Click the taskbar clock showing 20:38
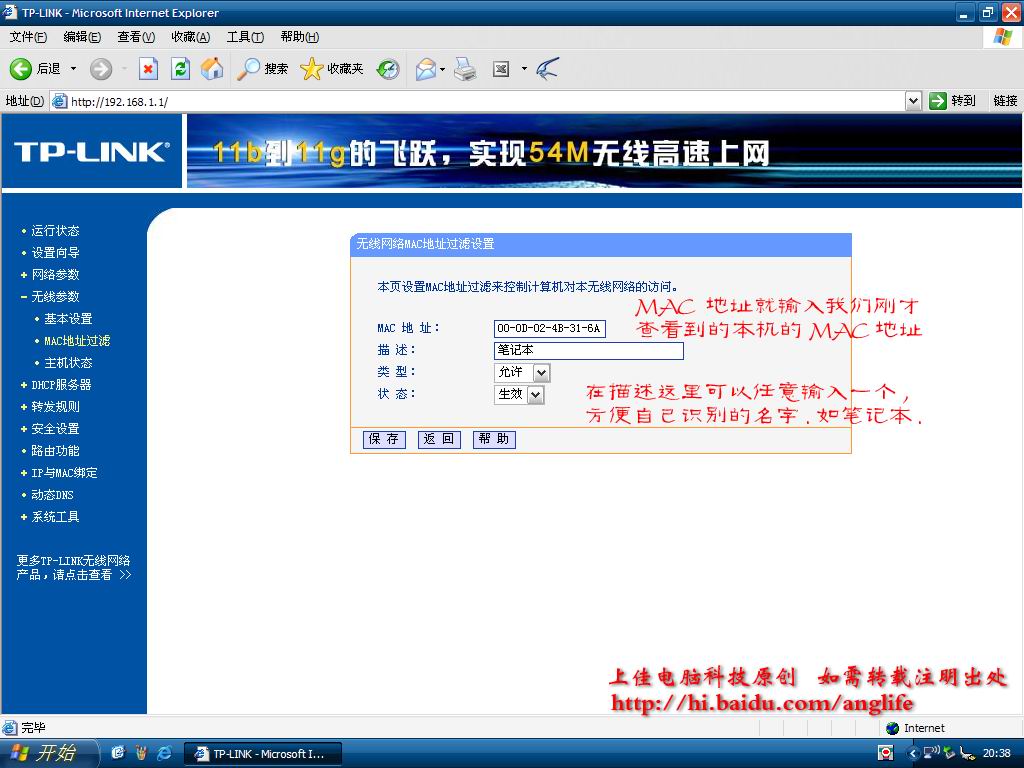The height and width of the screenshot is (768, 1024). pos(996,753)
